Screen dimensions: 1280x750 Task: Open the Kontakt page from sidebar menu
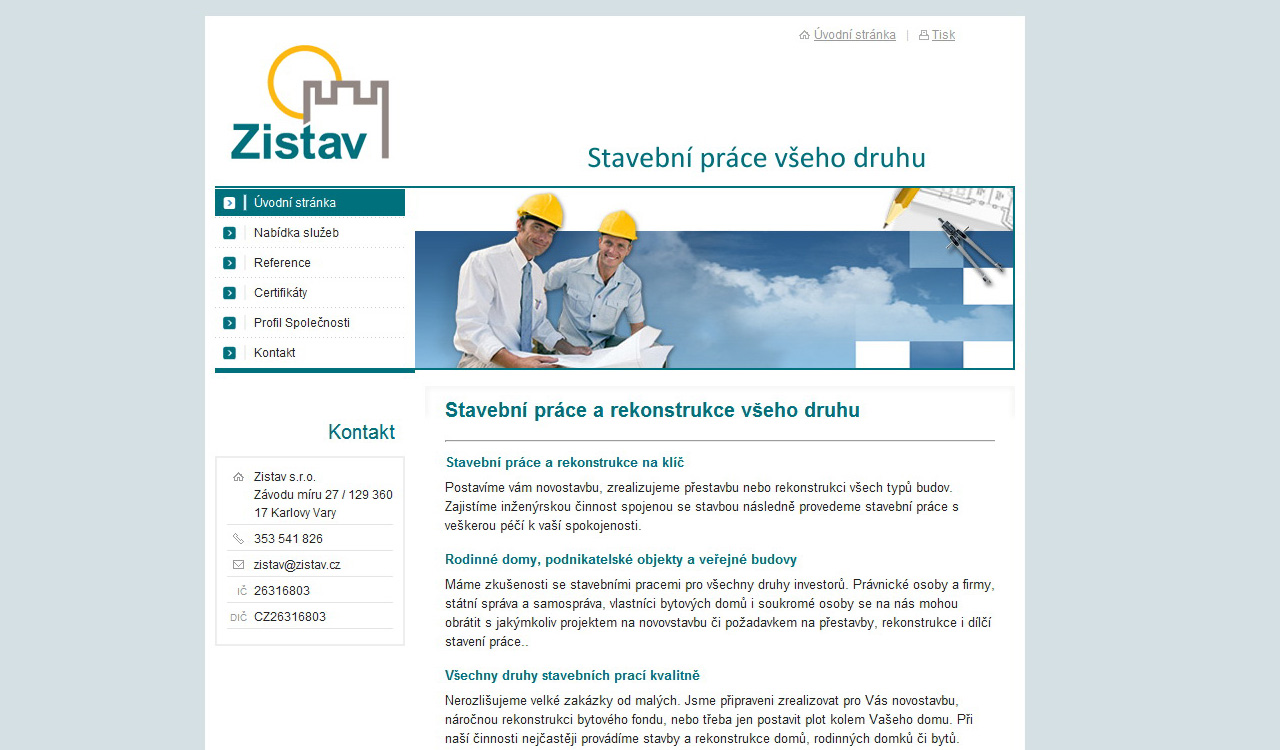274,353
